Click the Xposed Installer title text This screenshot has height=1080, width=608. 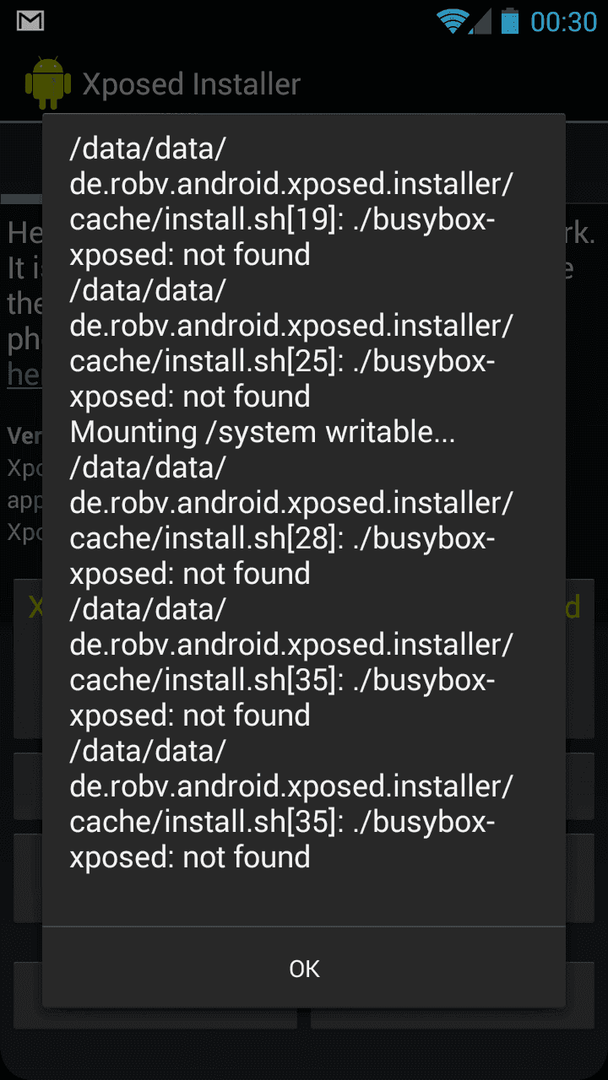pyautogui.click(x=191, y=84)
